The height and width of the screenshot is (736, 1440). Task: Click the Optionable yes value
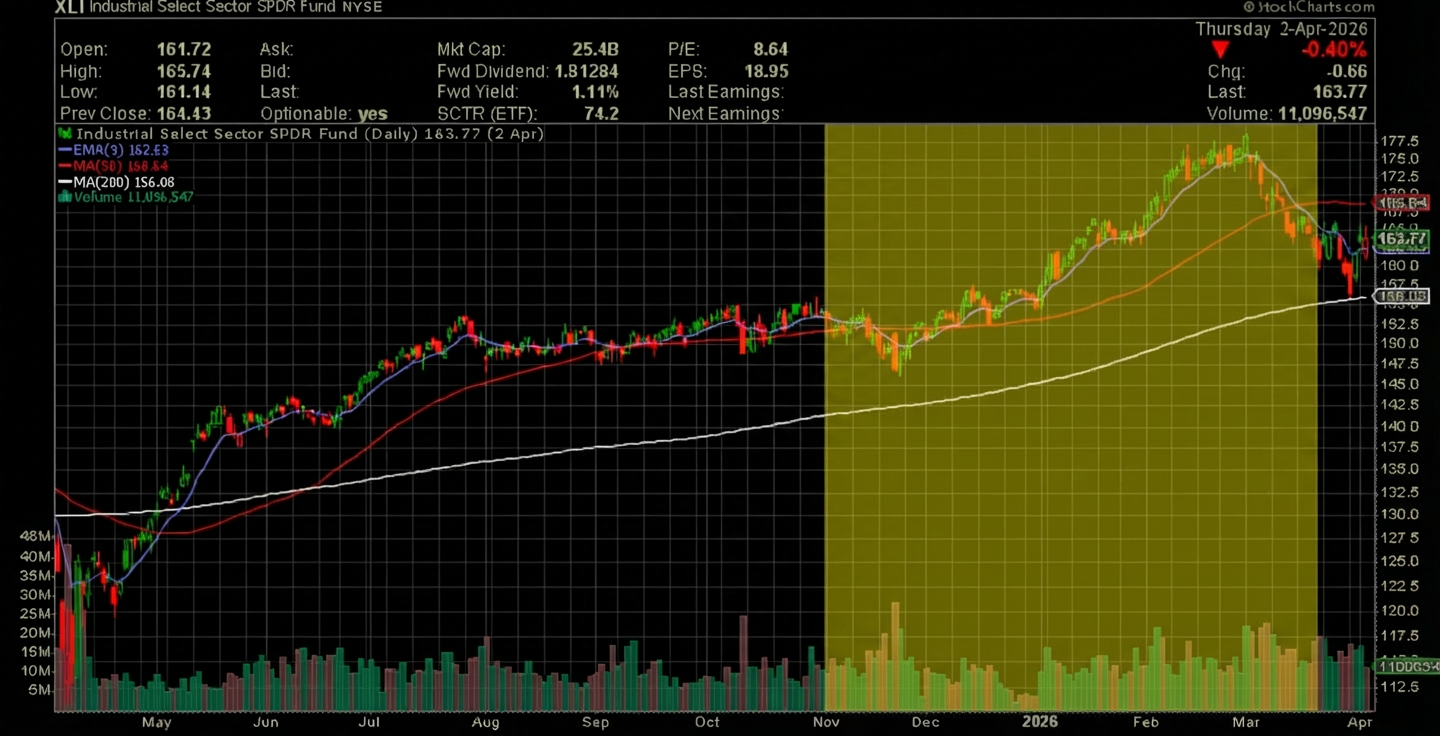pos(372,114)
